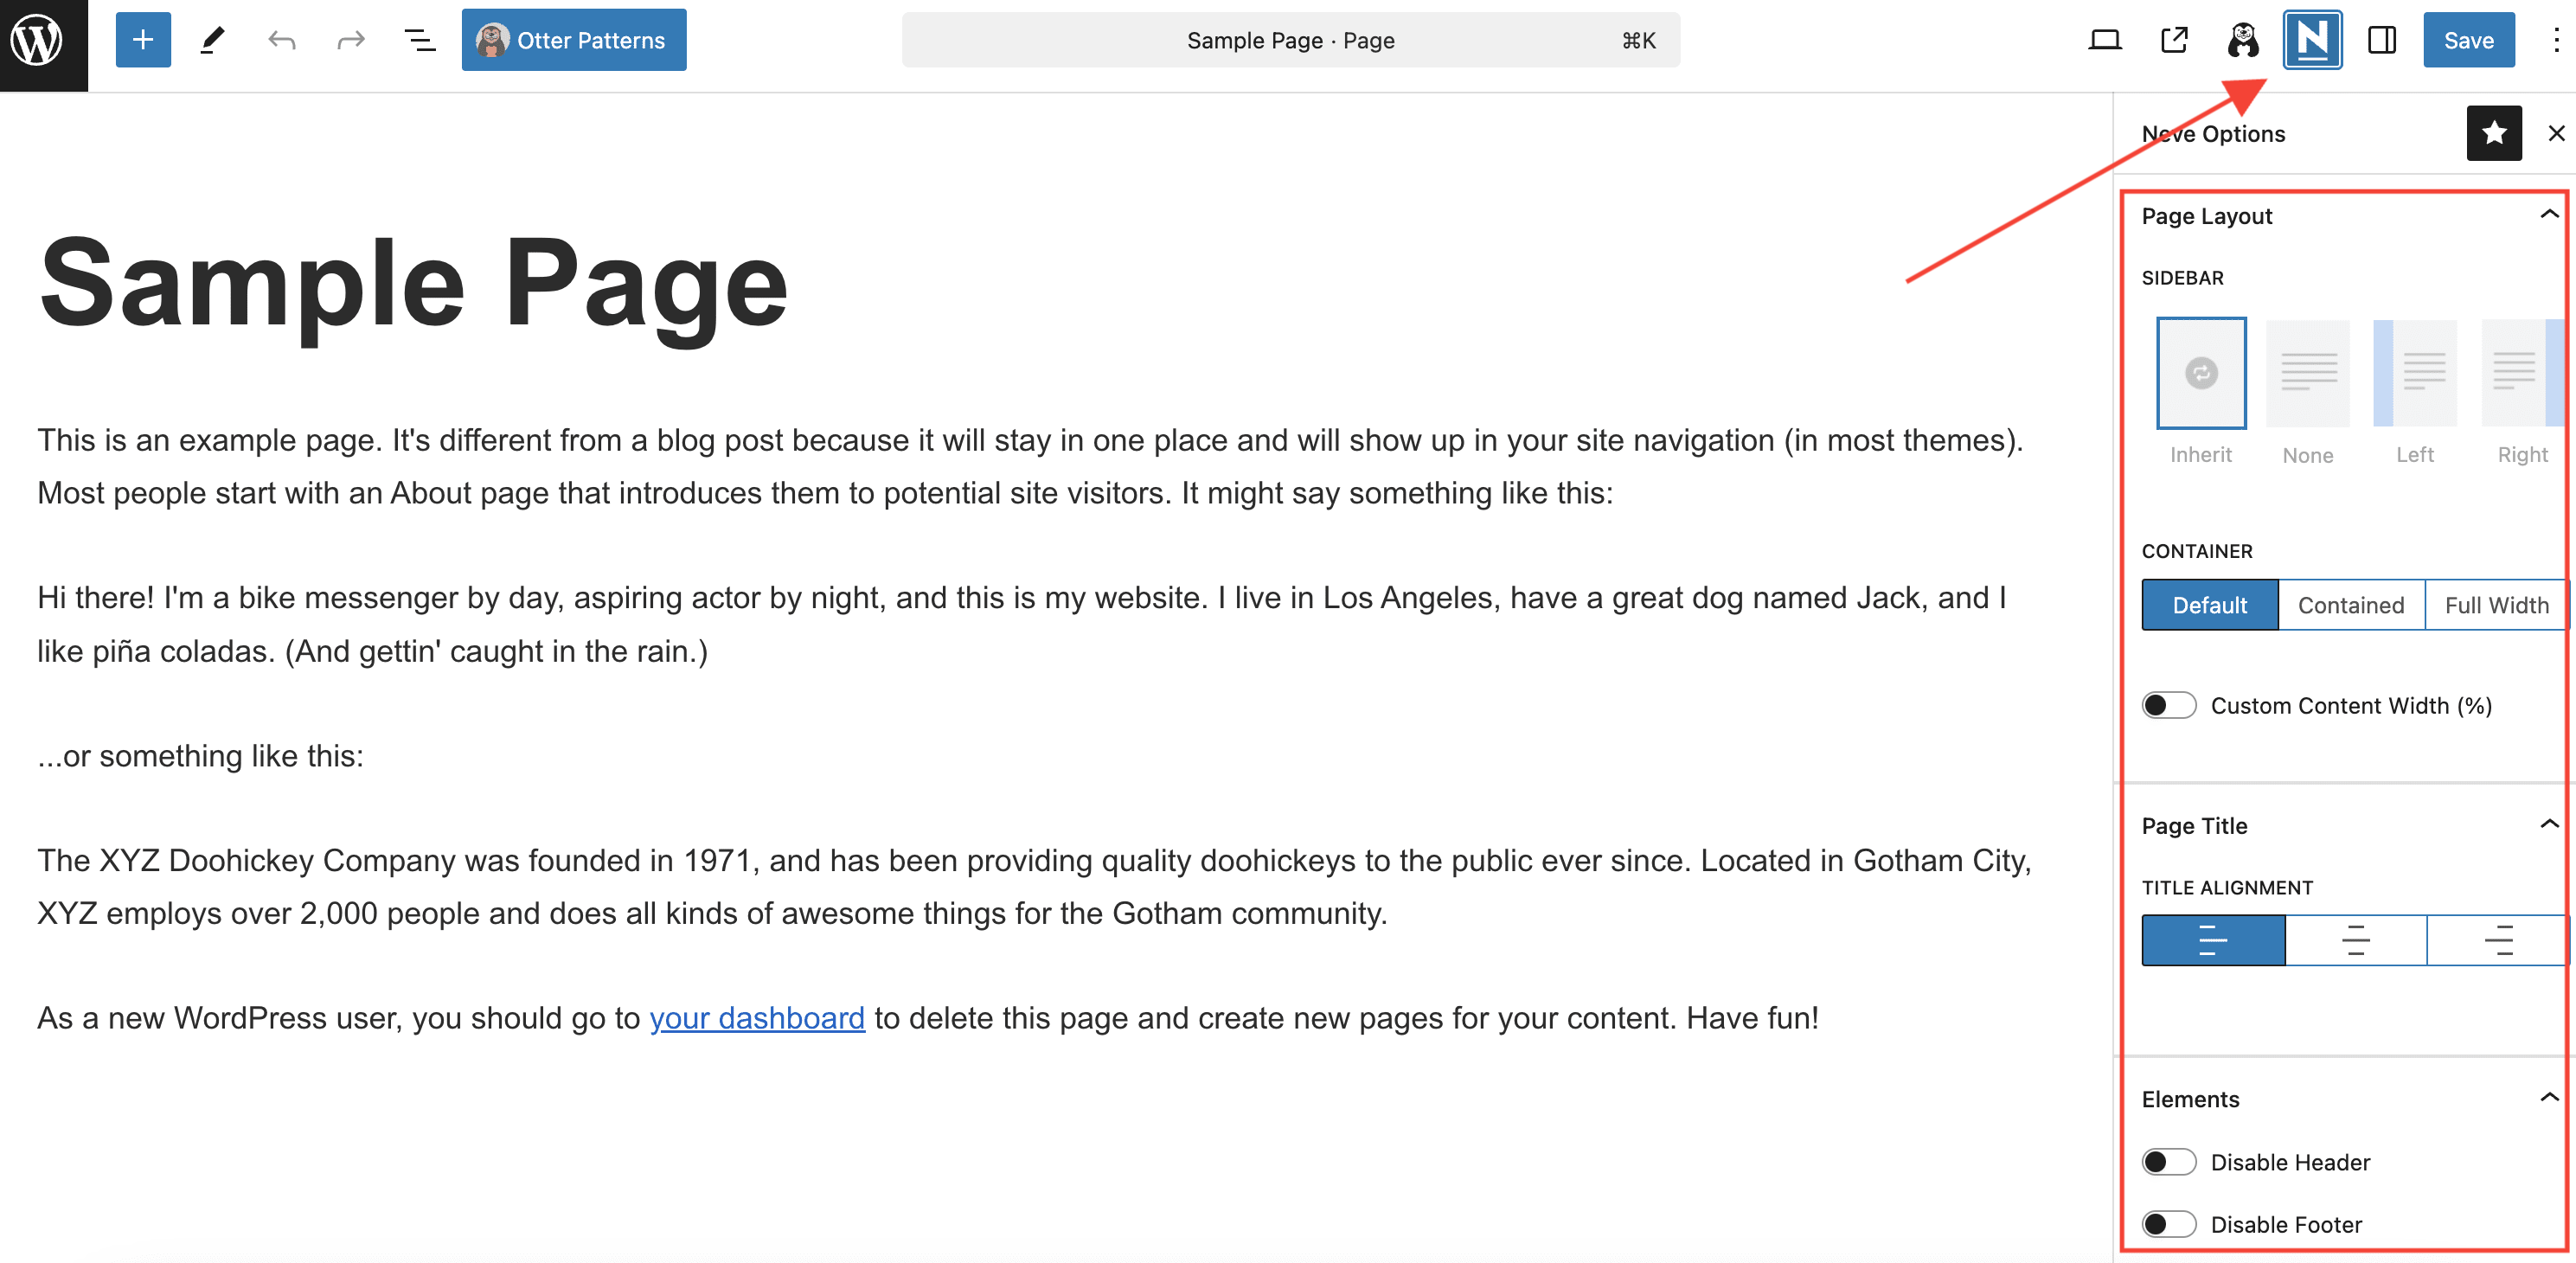Click the Undo arrow
This screenshot has height=1263, width=2576.
pyautogui.click(x=282, y=41)
